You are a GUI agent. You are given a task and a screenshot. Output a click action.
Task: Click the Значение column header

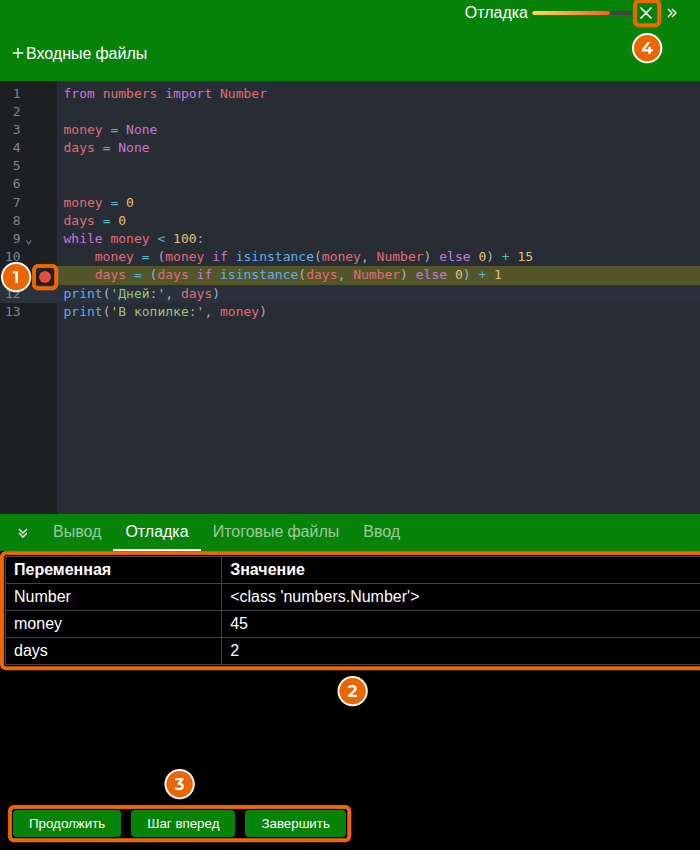click(461, 570)
